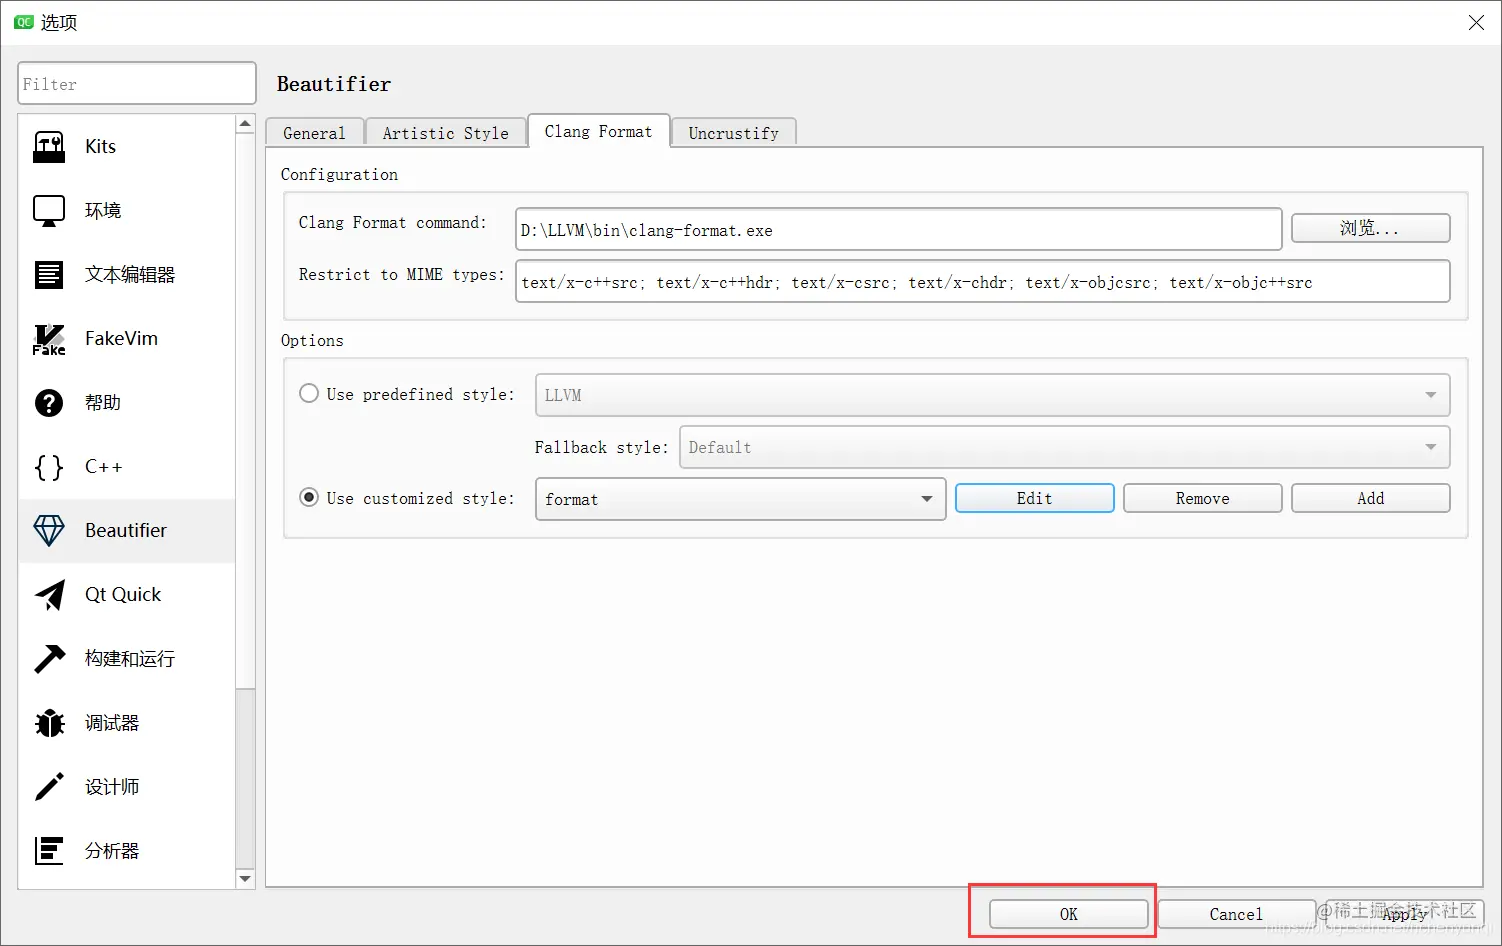
Task: Click the Edit style button
Action: click(1034, 498)
